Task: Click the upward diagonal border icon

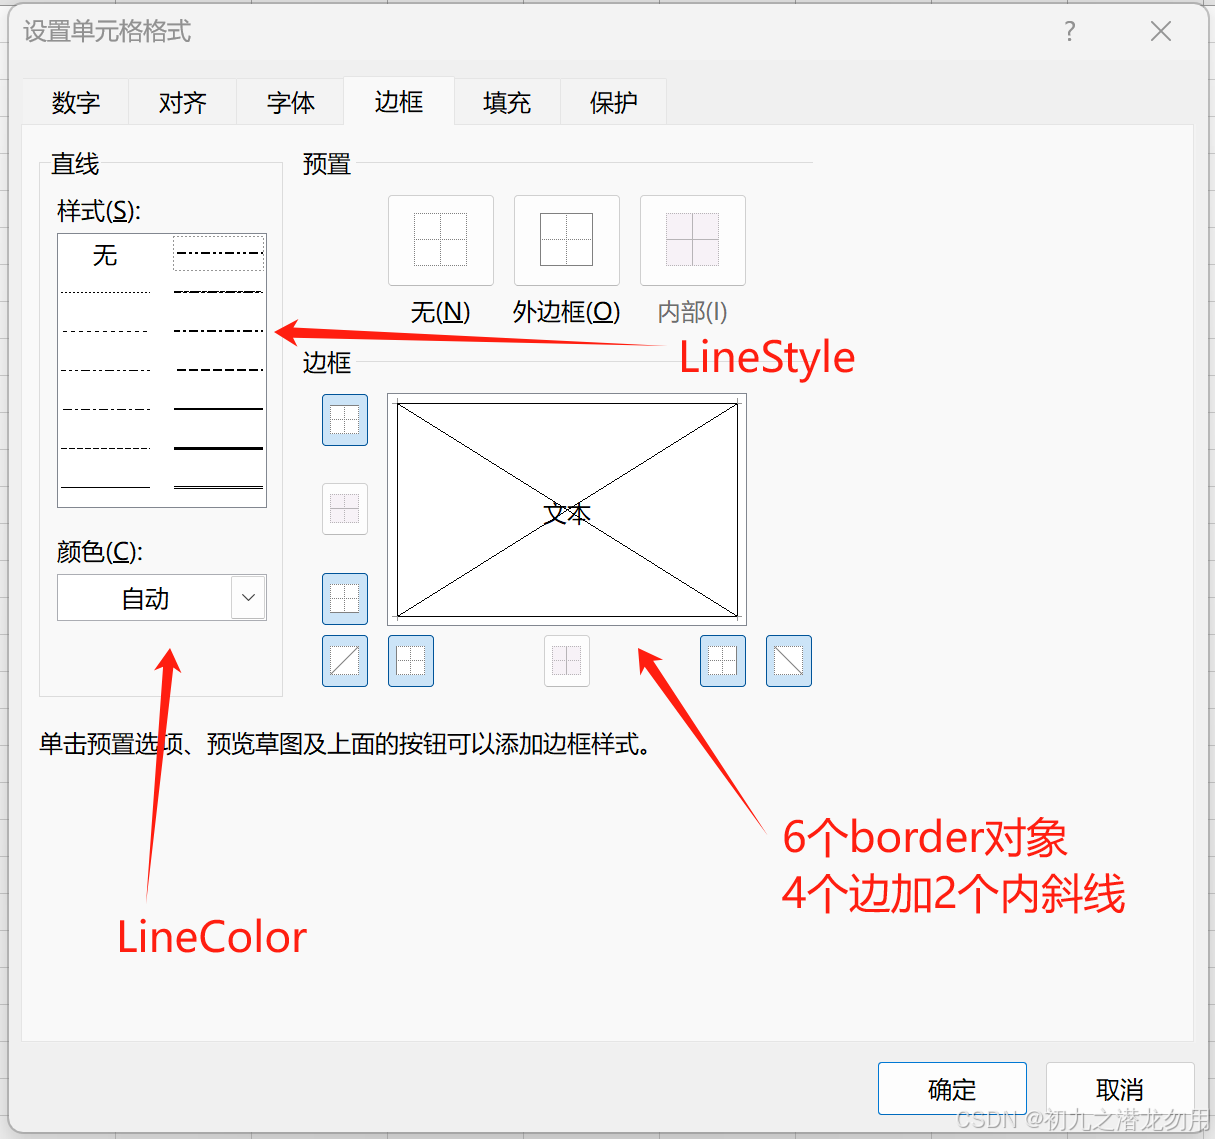Action: pyautogui.click(x=344, y=661)
